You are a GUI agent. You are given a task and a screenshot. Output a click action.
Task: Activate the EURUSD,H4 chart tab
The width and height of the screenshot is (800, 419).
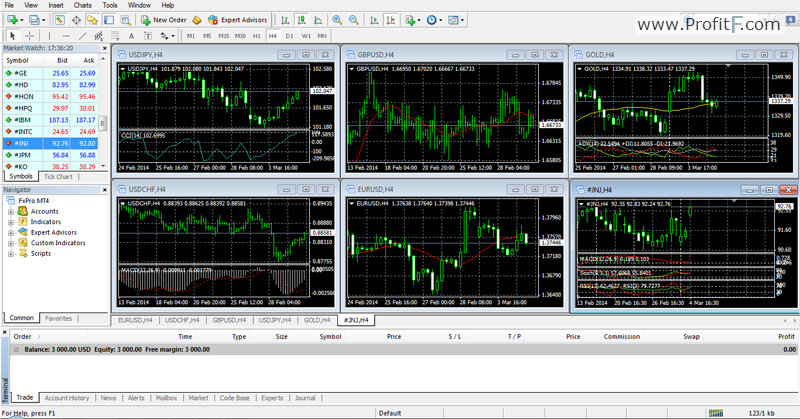[x=135, y=321]
